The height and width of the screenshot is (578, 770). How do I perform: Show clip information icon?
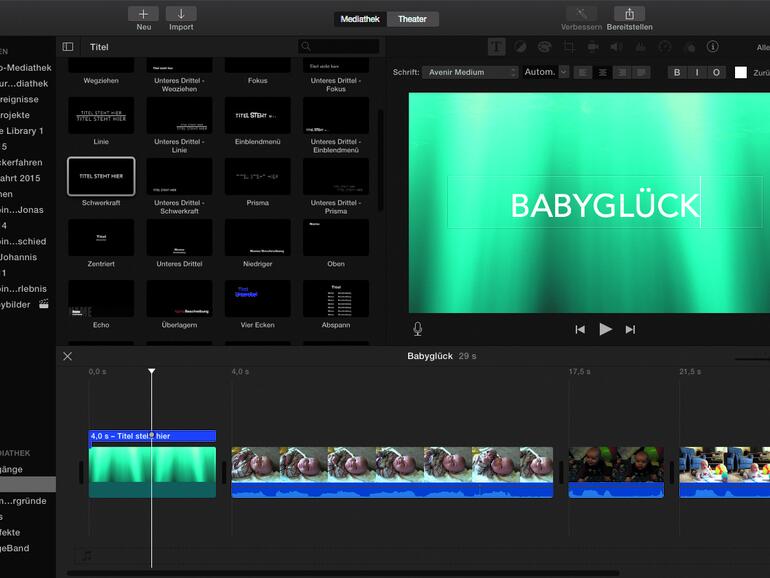pyautogui.click(x=712, y=47)
